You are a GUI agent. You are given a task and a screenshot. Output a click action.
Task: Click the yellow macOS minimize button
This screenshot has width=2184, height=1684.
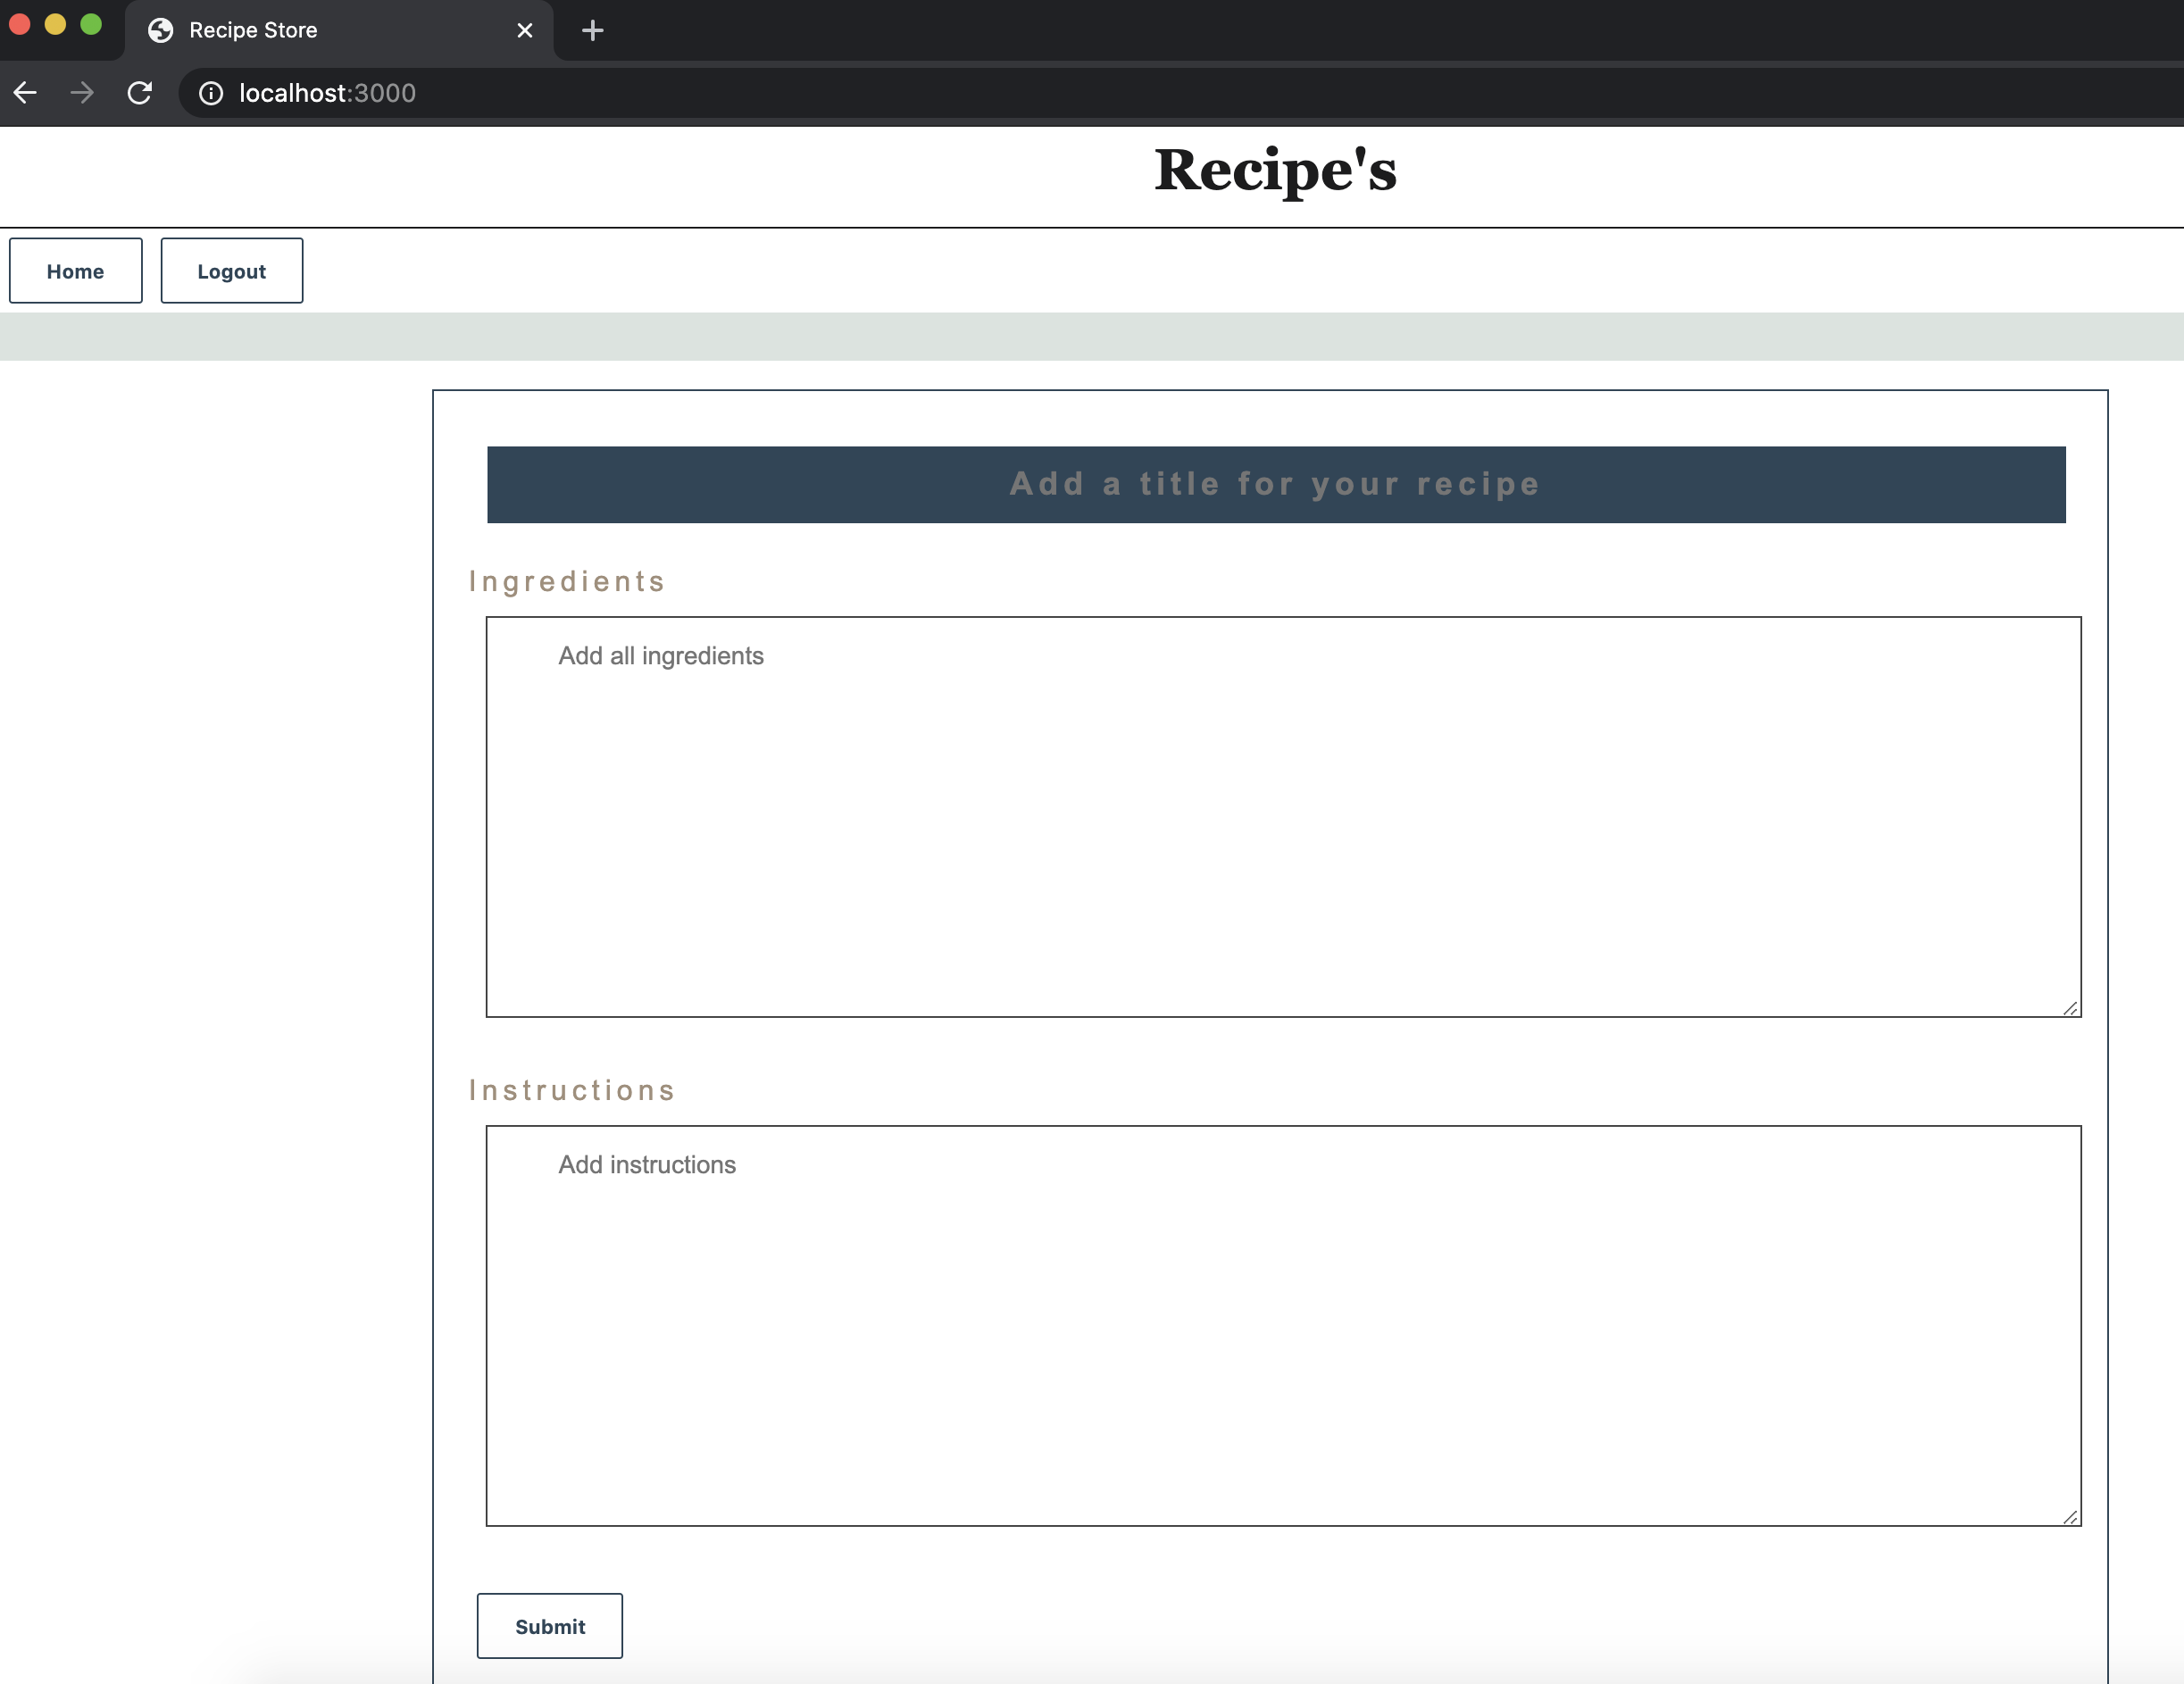click(55, 25)
